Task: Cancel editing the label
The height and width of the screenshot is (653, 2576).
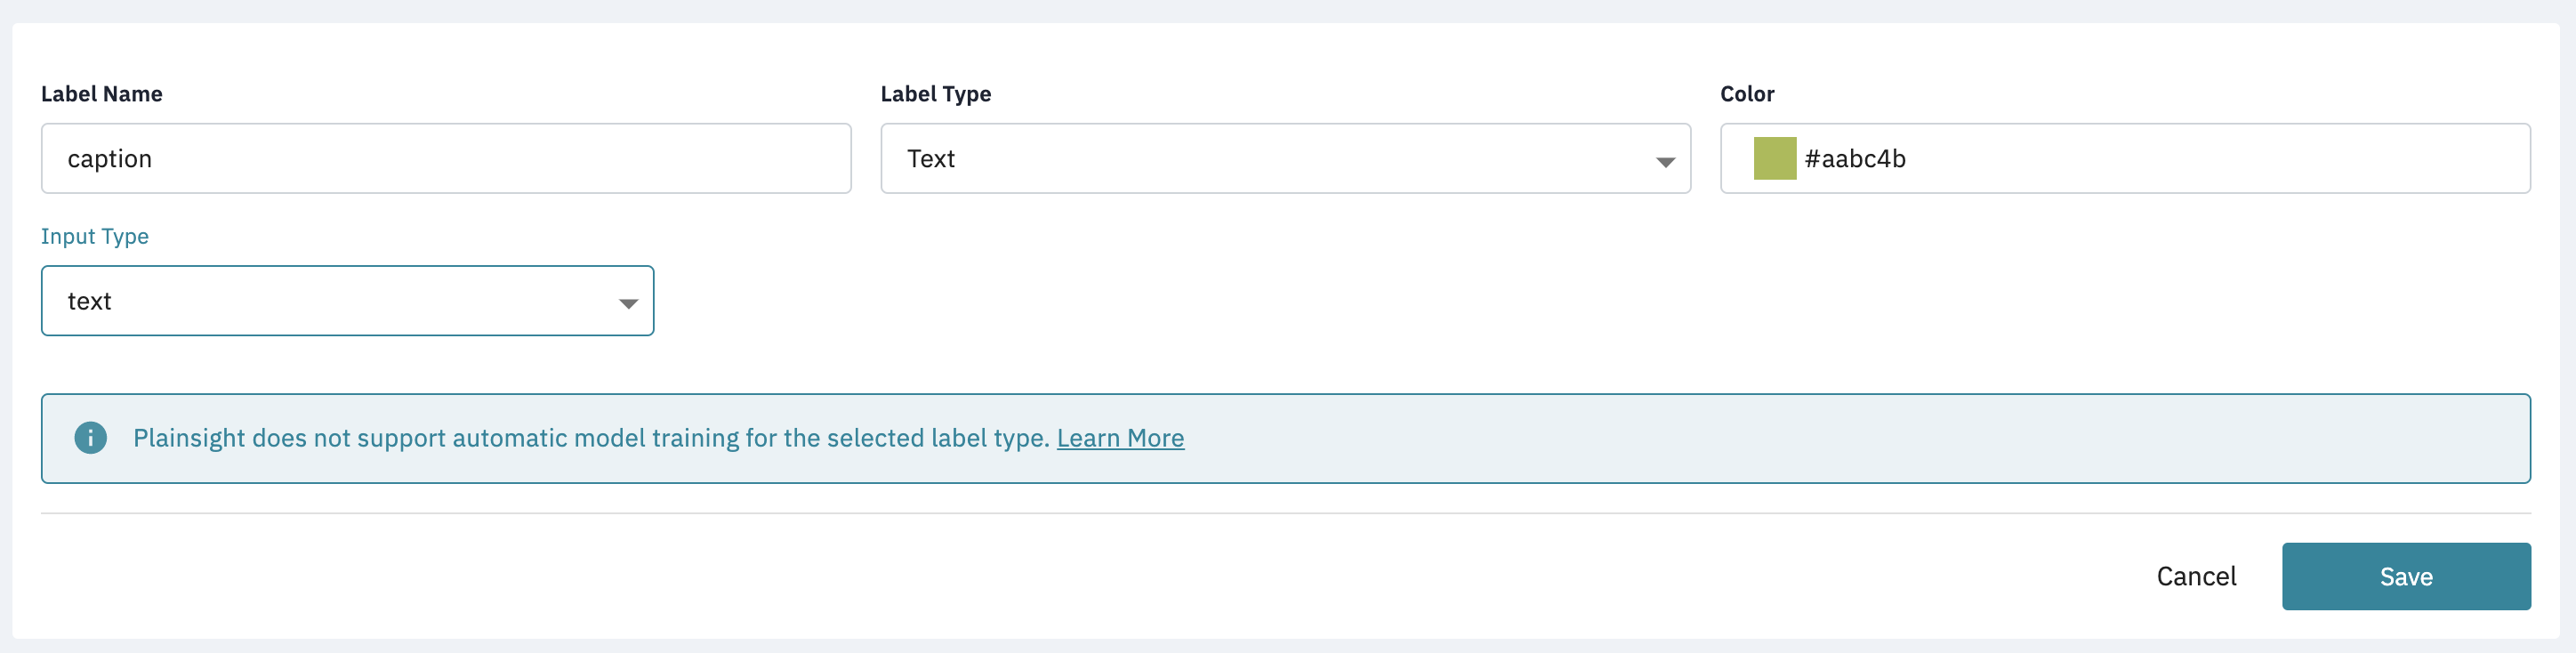Action: tap(2196, 576)
